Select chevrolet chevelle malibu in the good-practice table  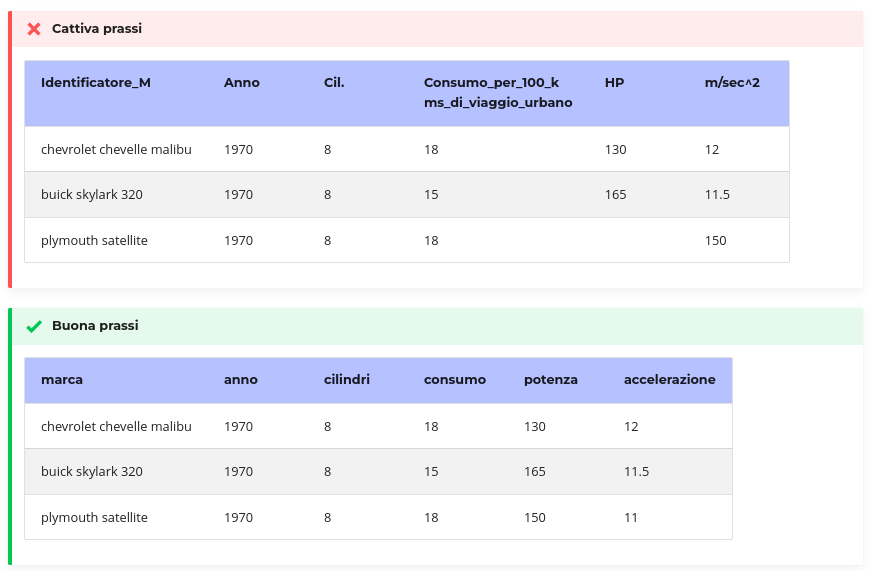116,427
